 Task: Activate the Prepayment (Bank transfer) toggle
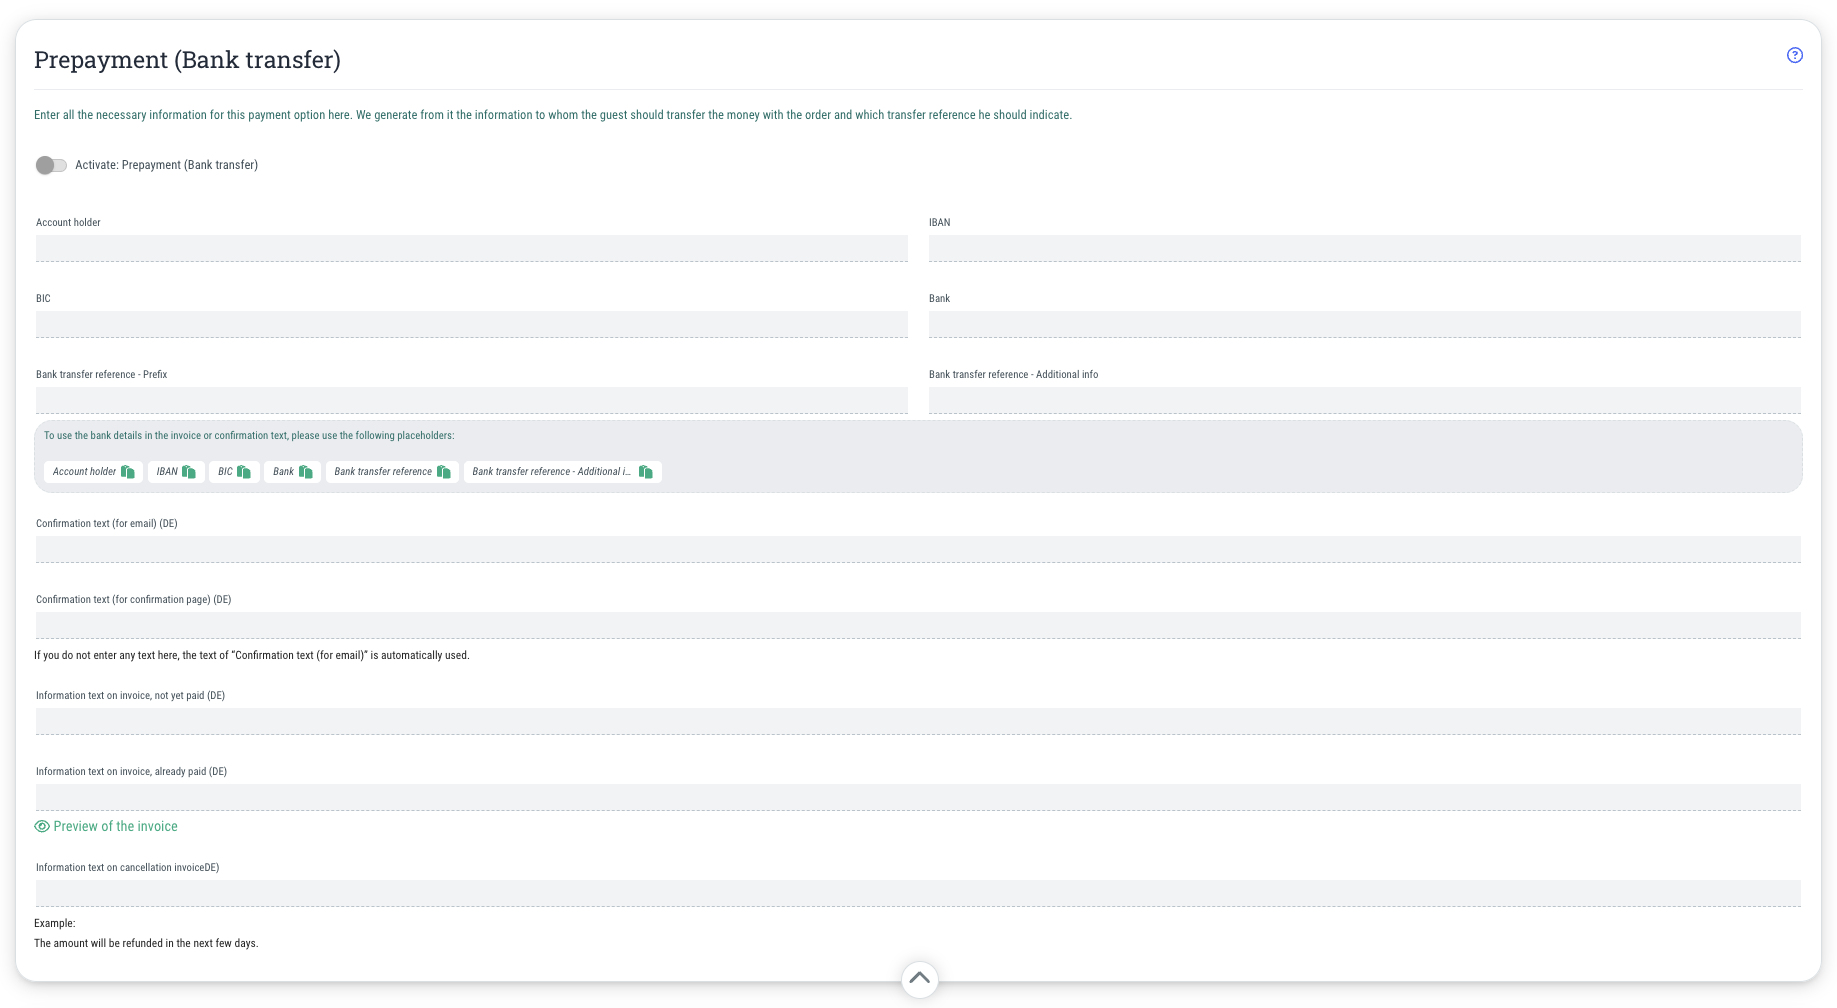[x=51, y=165]
